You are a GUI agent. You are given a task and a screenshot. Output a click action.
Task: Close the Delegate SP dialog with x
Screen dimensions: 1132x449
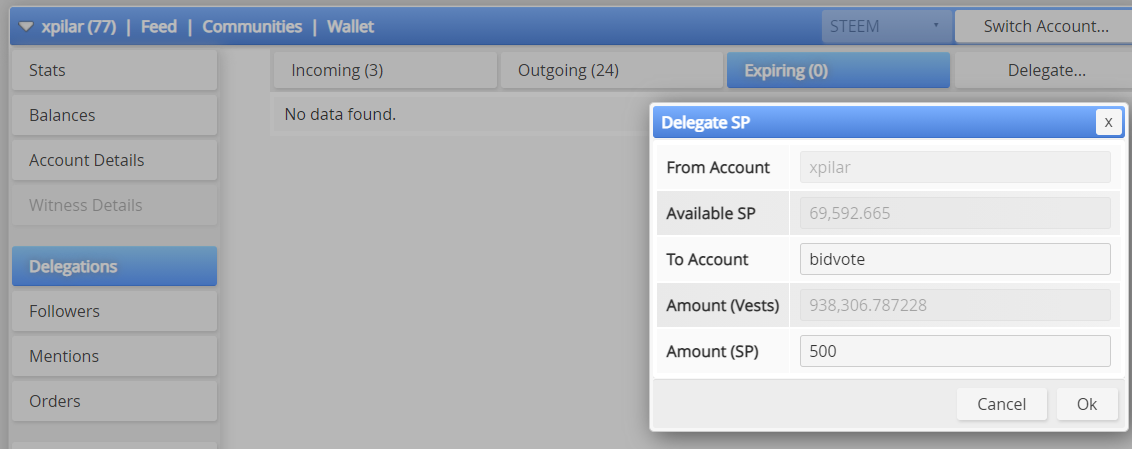[x=1108, y=122]
